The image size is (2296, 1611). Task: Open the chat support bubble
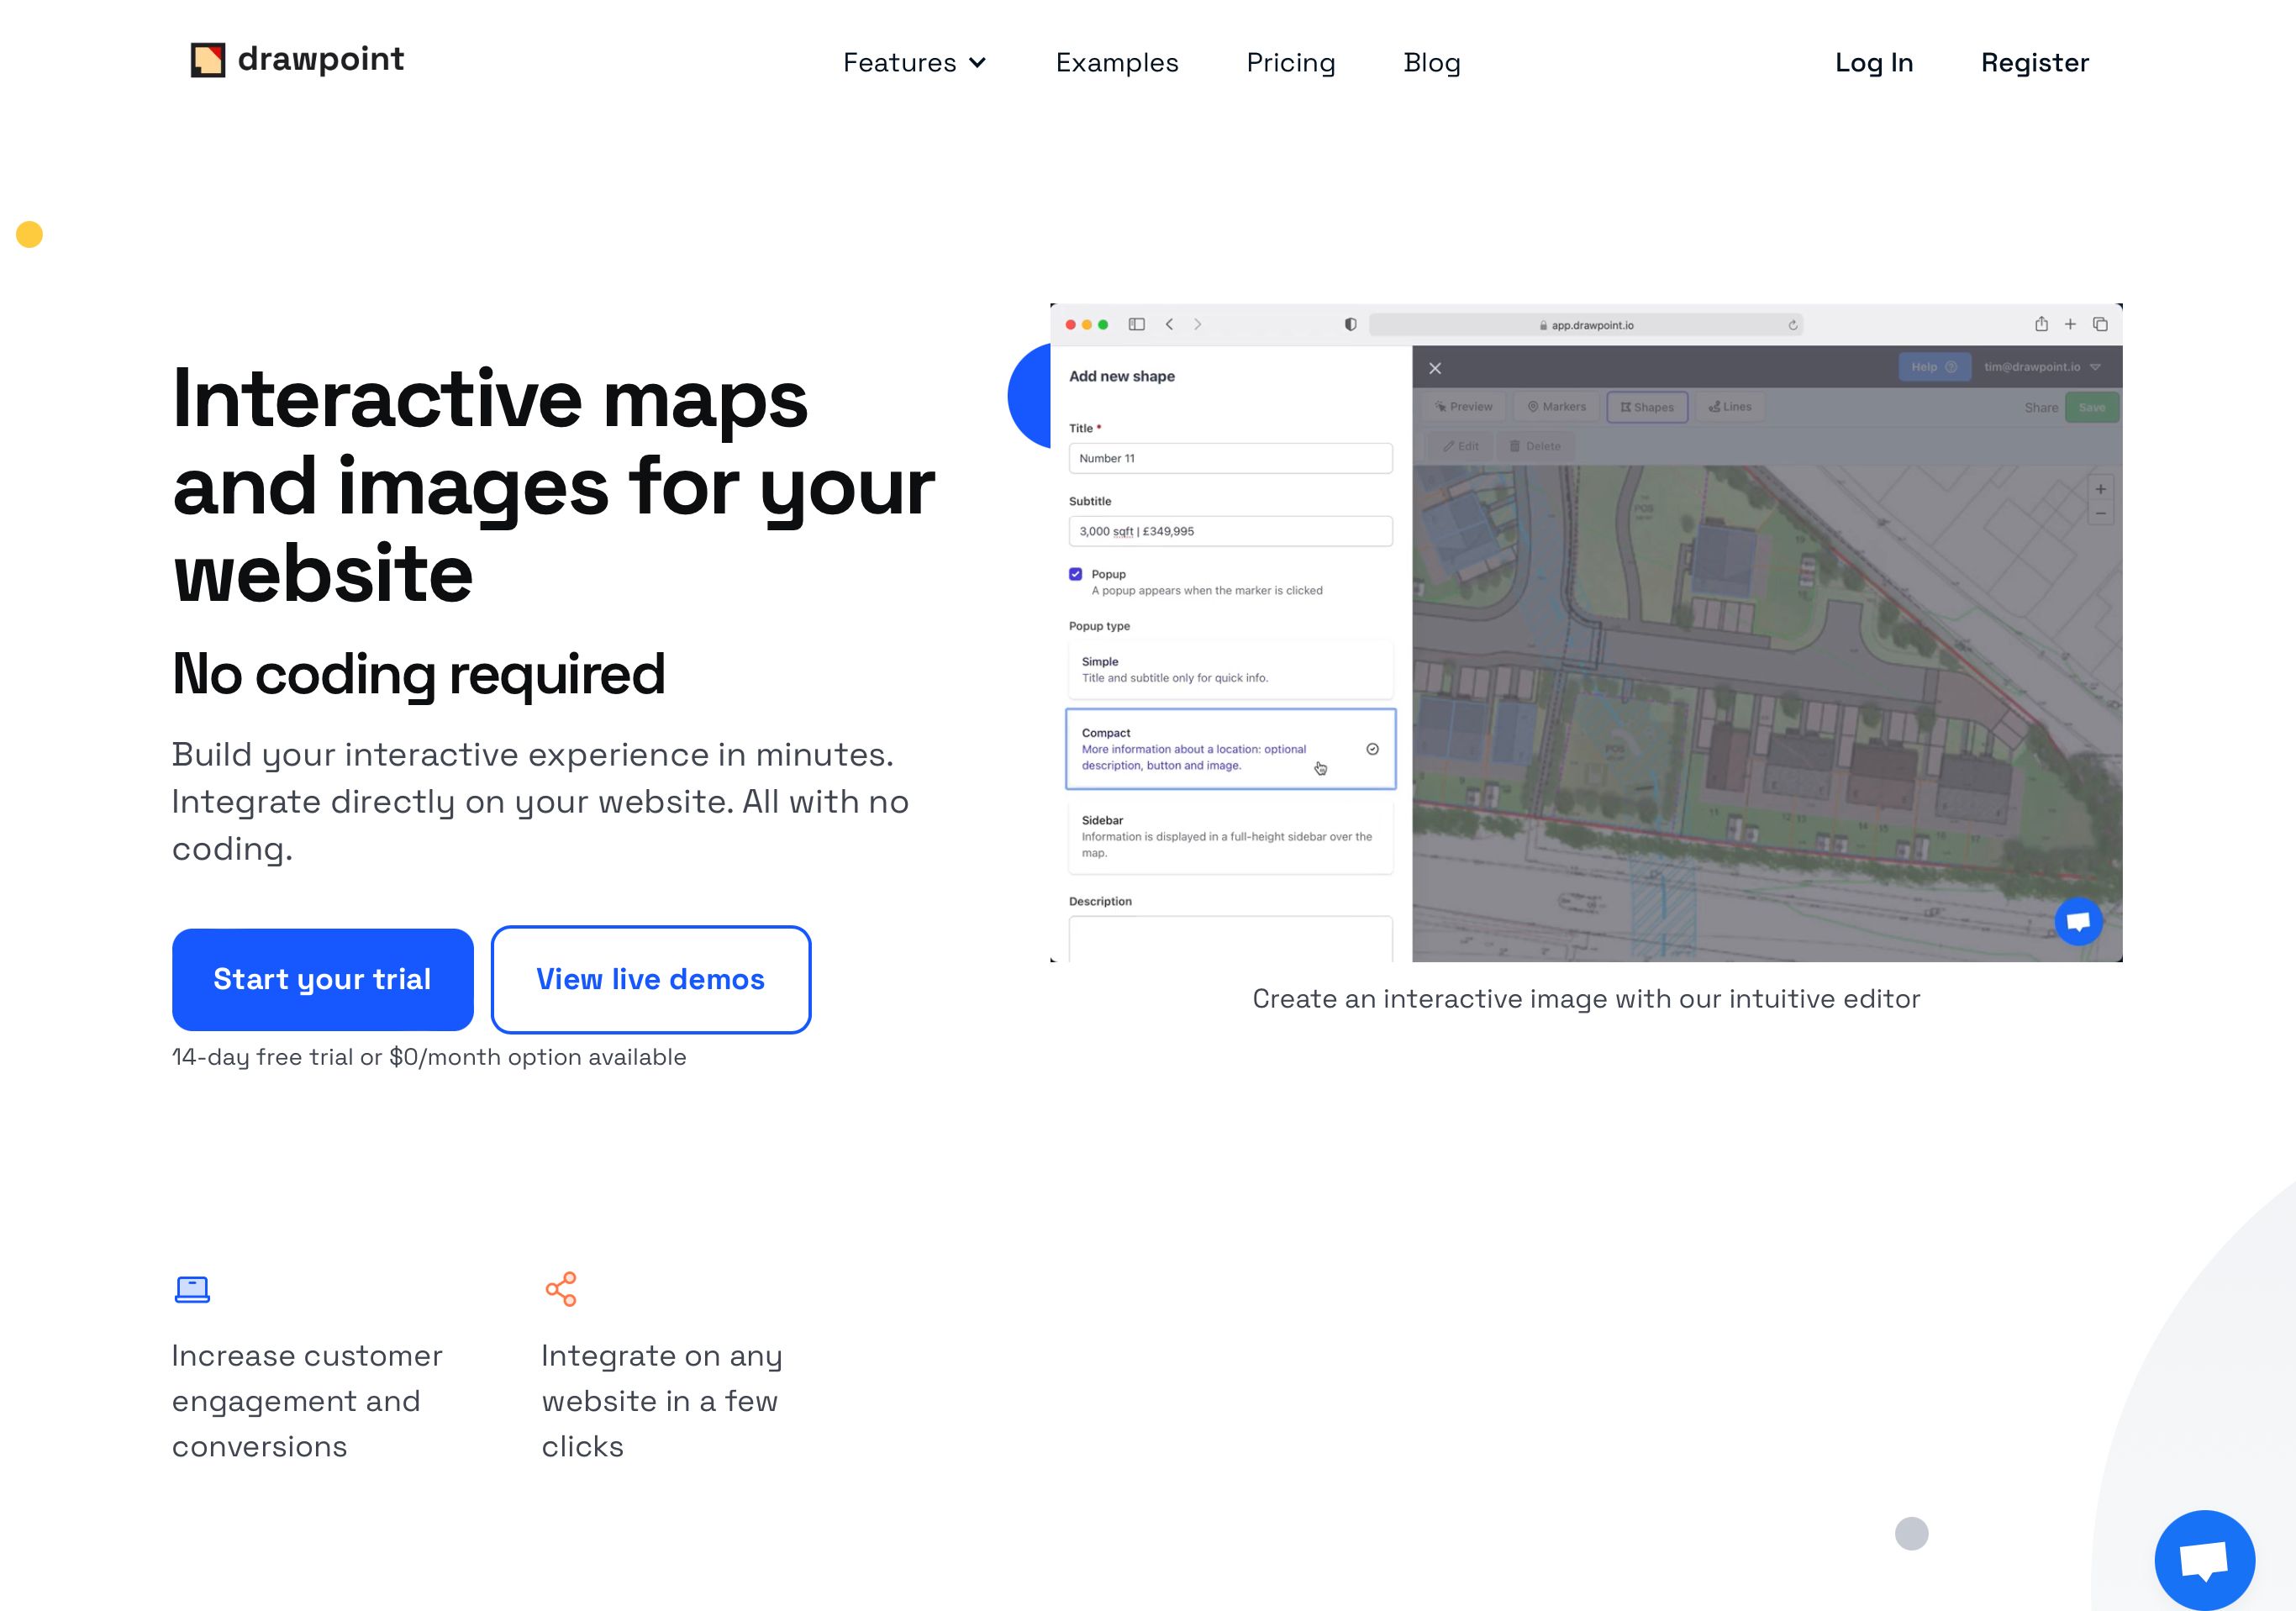tap(2206, 1559)
